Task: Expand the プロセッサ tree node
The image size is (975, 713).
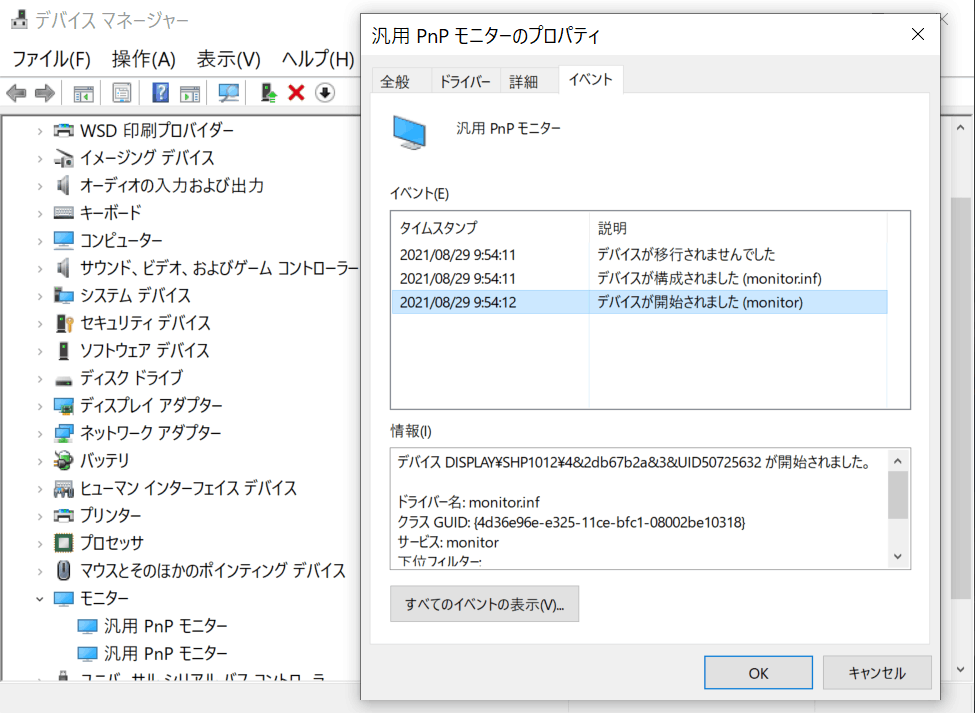Action: (40, 543)
